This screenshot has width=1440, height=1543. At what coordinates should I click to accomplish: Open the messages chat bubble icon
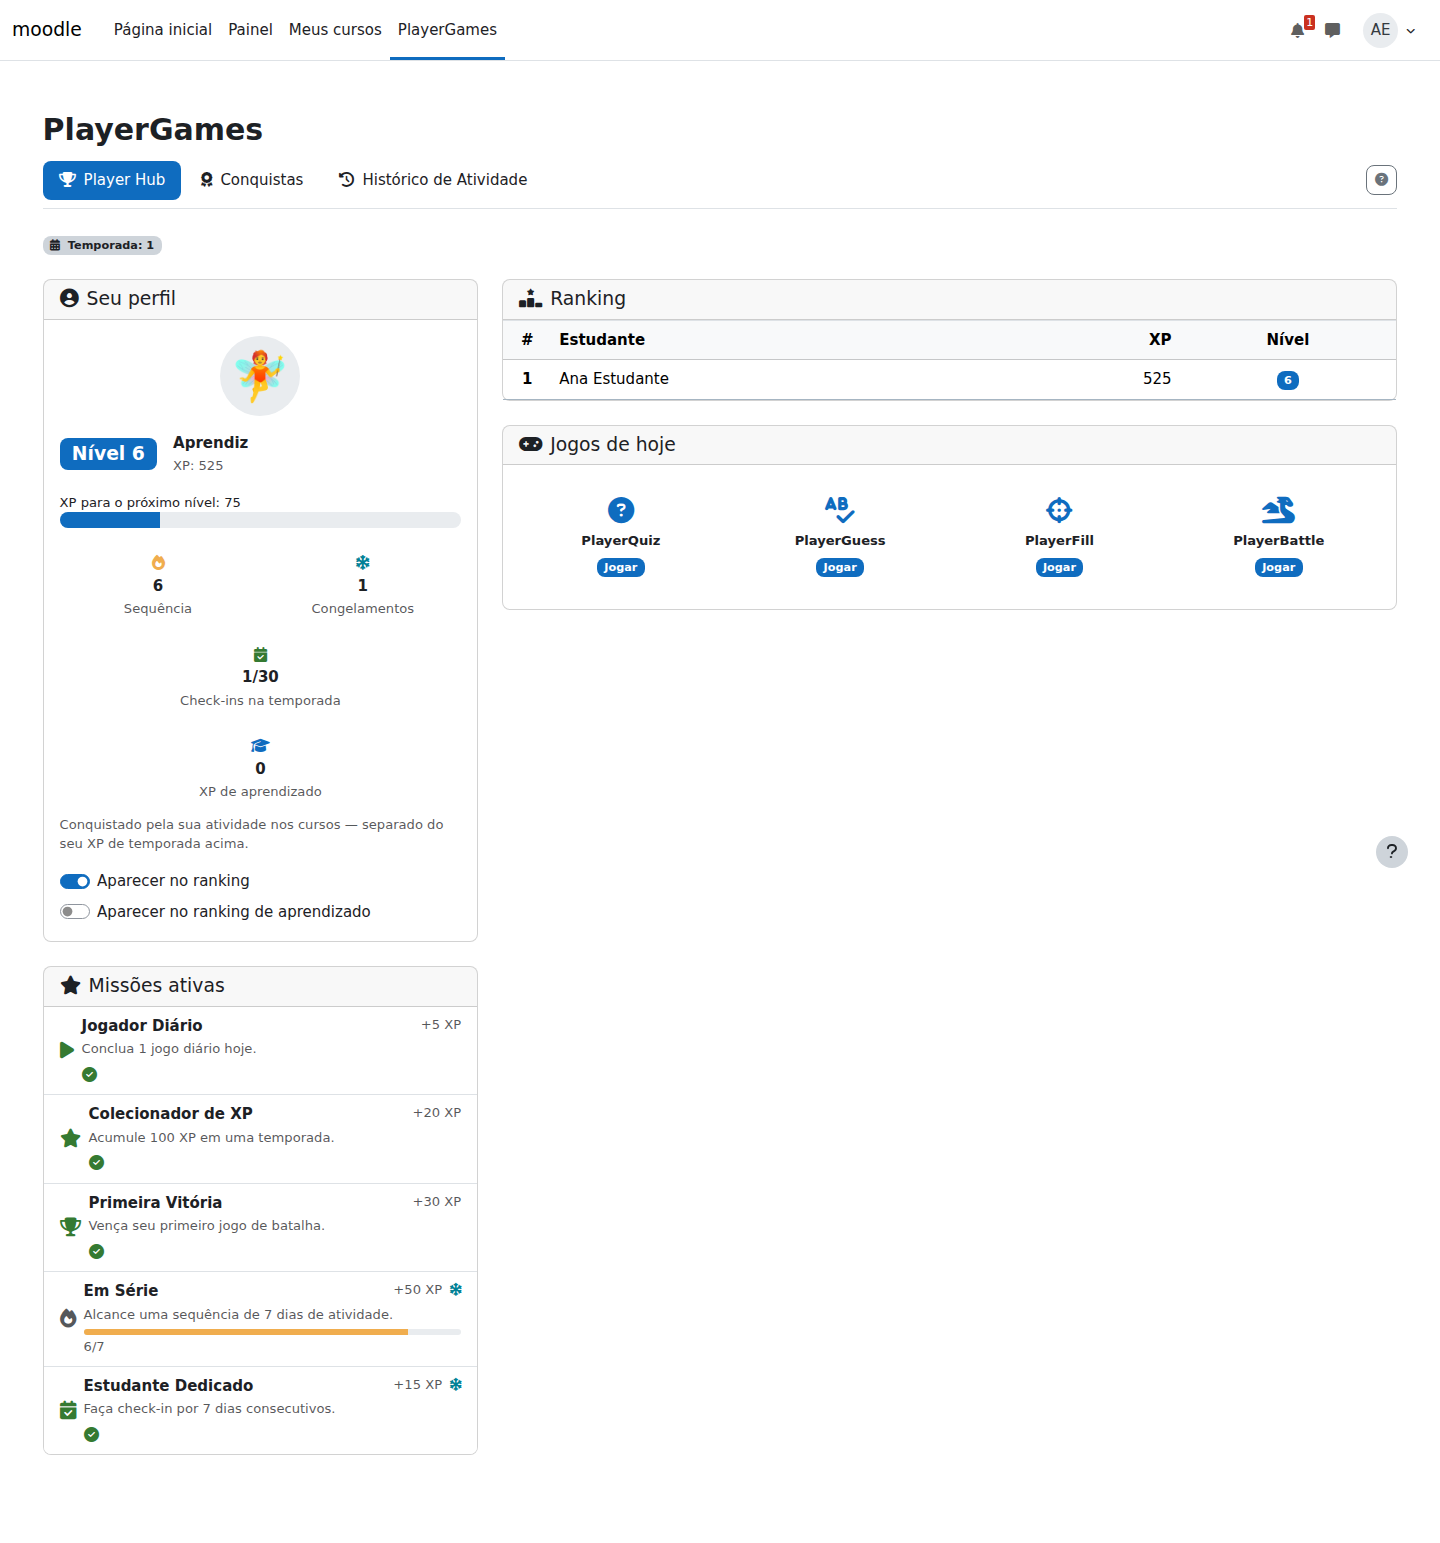pyautogui.click(x=1332, y=30)
